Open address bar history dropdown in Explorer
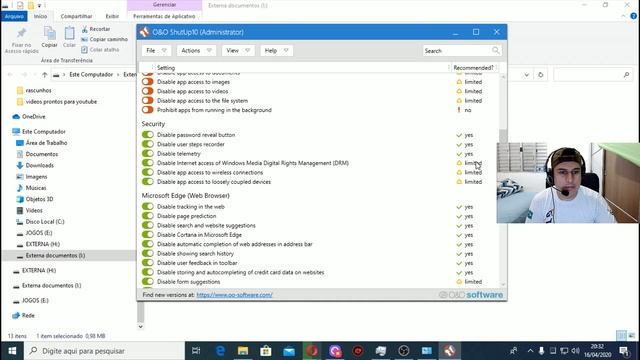640x360 pixels. [527, 75]
